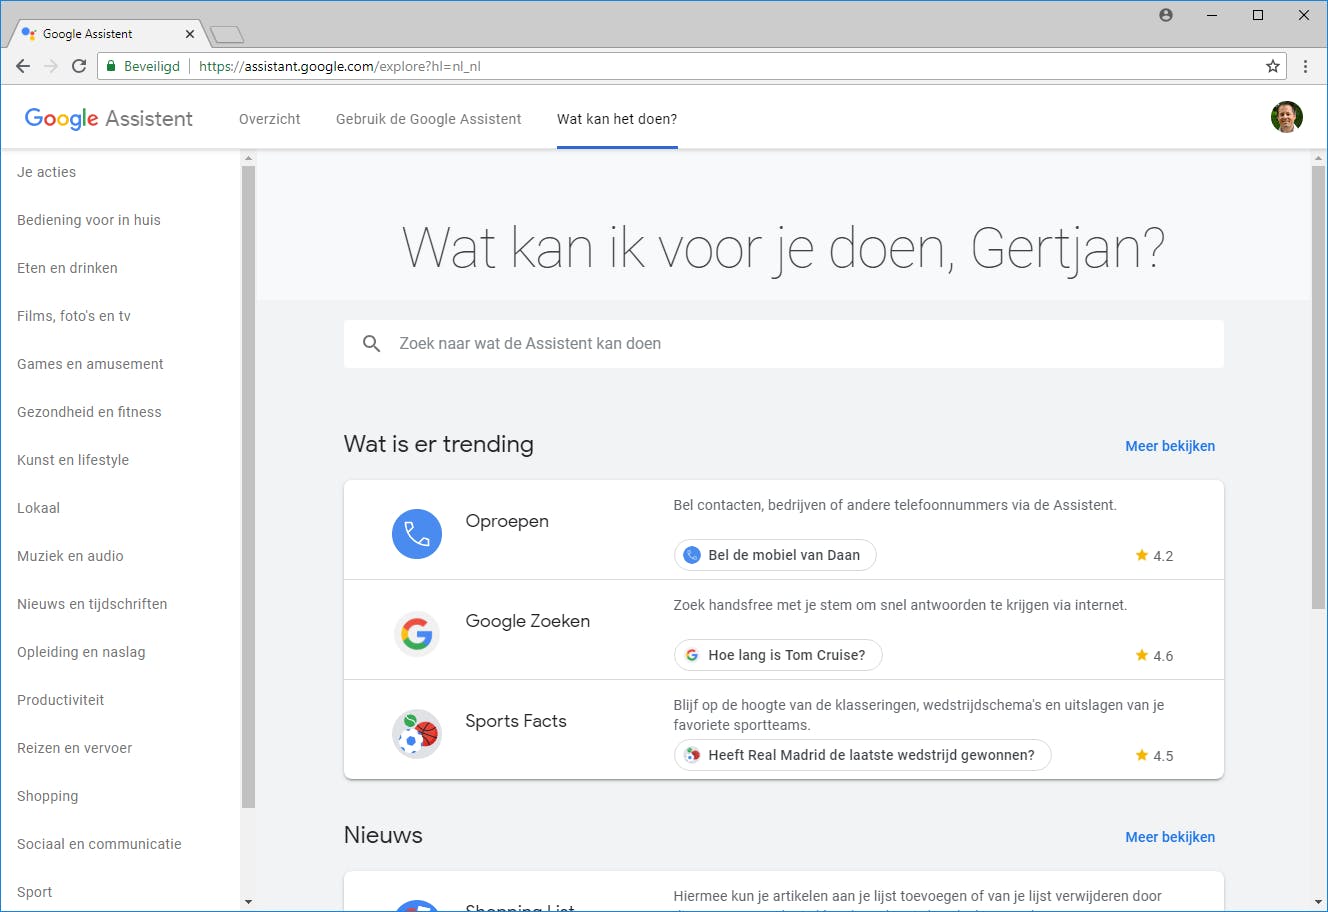The image size is (1328, 912).
Task: Choose Films, foto's en tv category
Action: click(74, 316)
